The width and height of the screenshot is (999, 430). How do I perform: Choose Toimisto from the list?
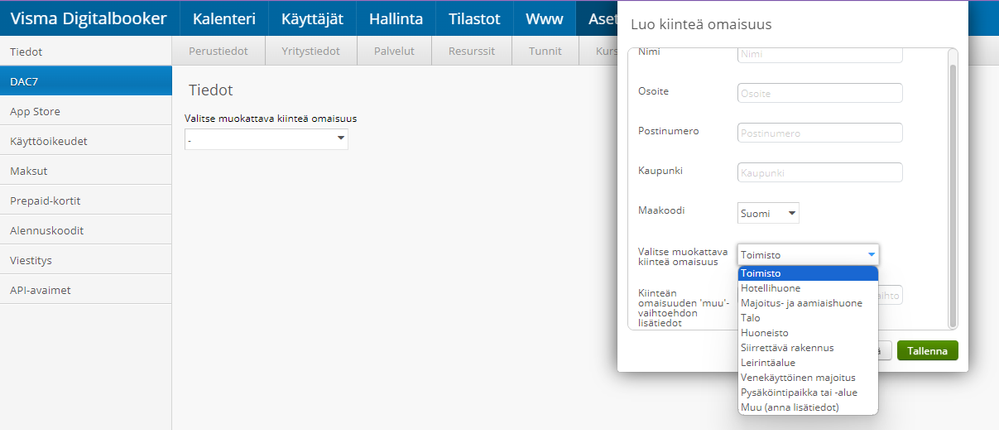click(808, 273)
